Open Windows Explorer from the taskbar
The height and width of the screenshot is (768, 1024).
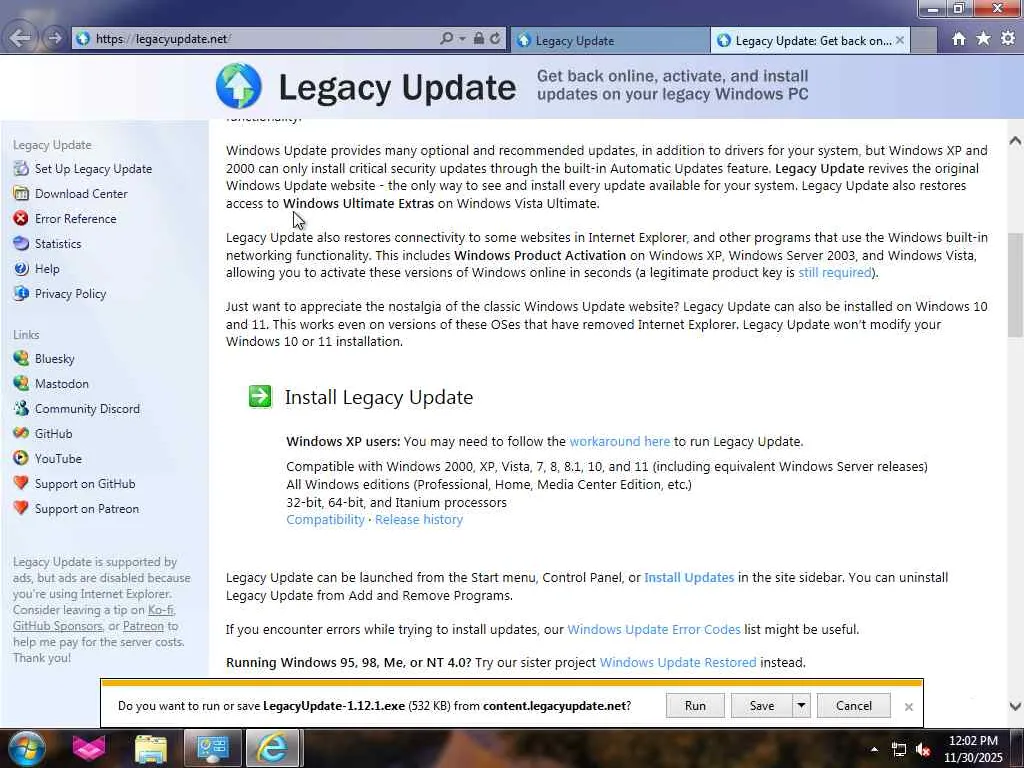pyautogui.click(x=151, y=748)
